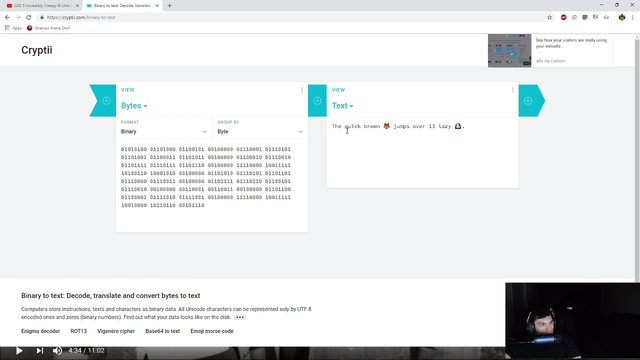Viewport: 640px width, 360px height.
Task: Close the Binary to text tab
Action: pos(157,6)
